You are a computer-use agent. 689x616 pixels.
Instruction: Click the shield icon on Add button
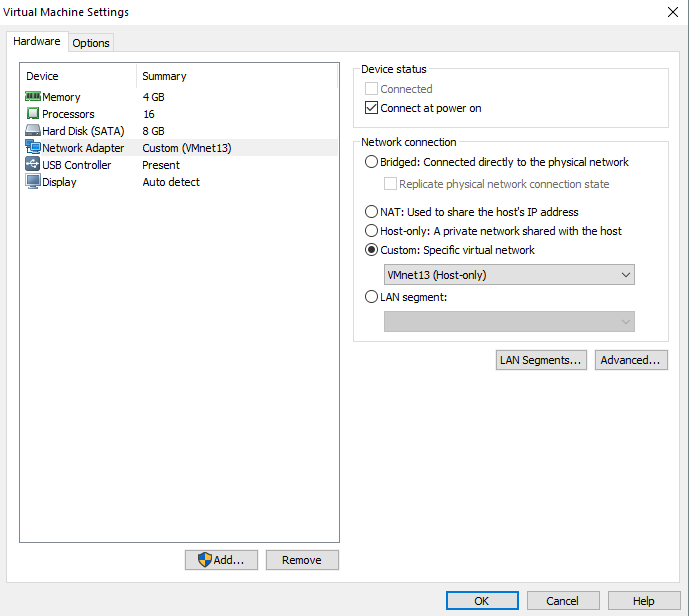pyautogui.click(x=205, y=560)
